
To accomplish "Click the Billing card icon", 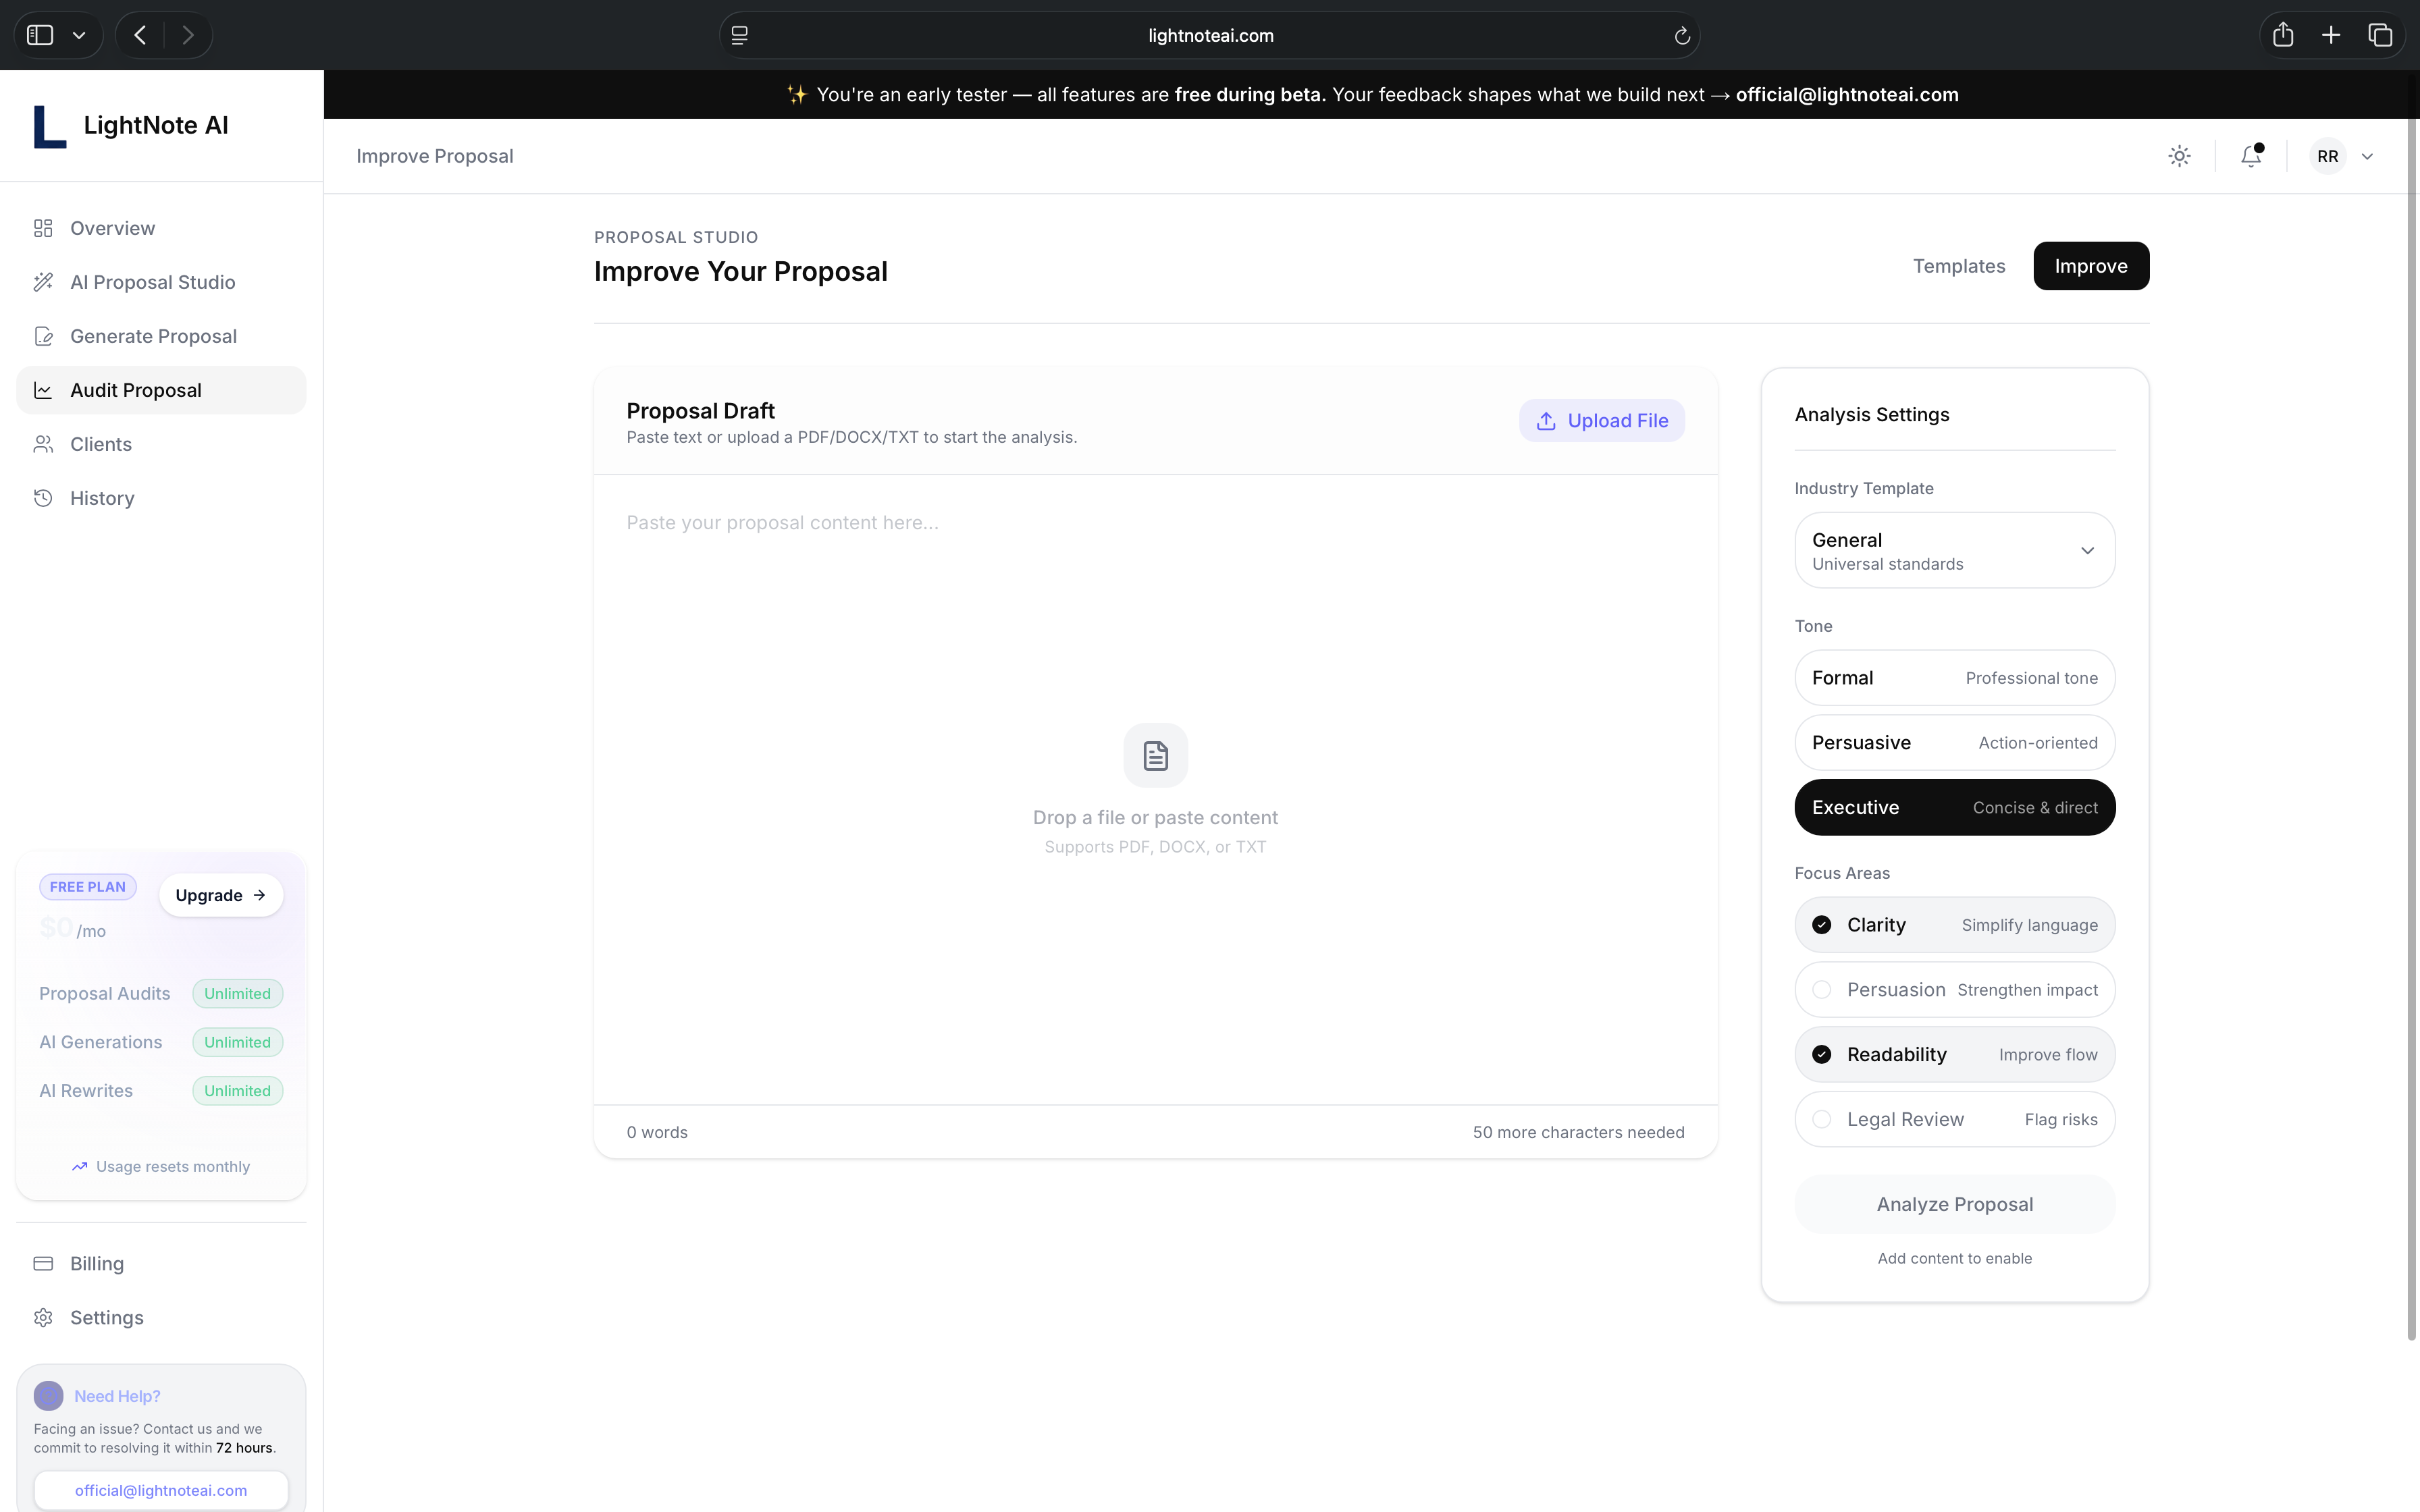I will click(43, 1263).
